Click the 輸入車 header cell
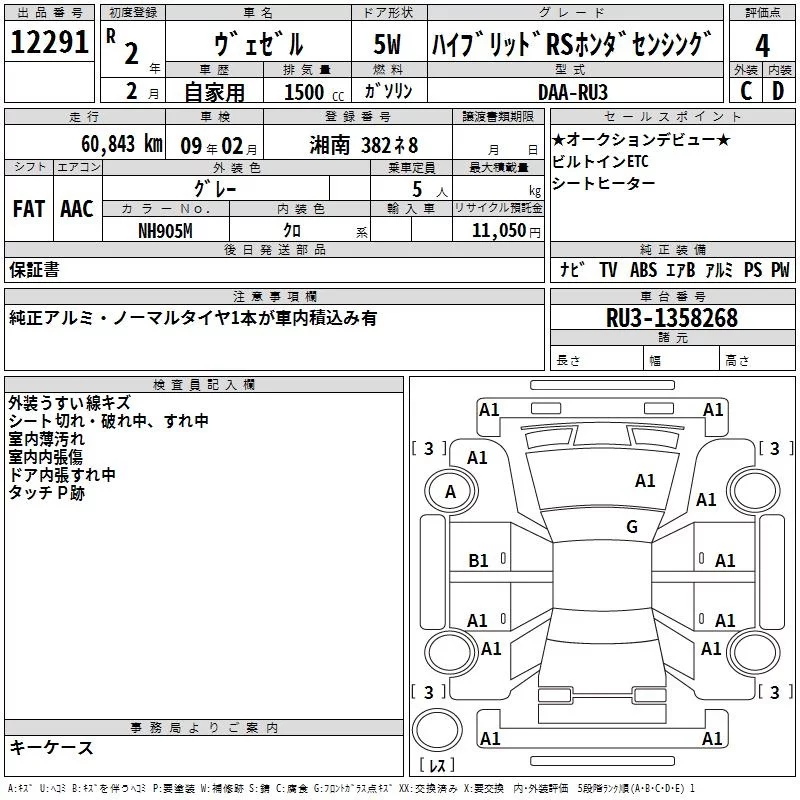Image resolution: width=800 pixels, height=800 pixels. click(411, 209)
